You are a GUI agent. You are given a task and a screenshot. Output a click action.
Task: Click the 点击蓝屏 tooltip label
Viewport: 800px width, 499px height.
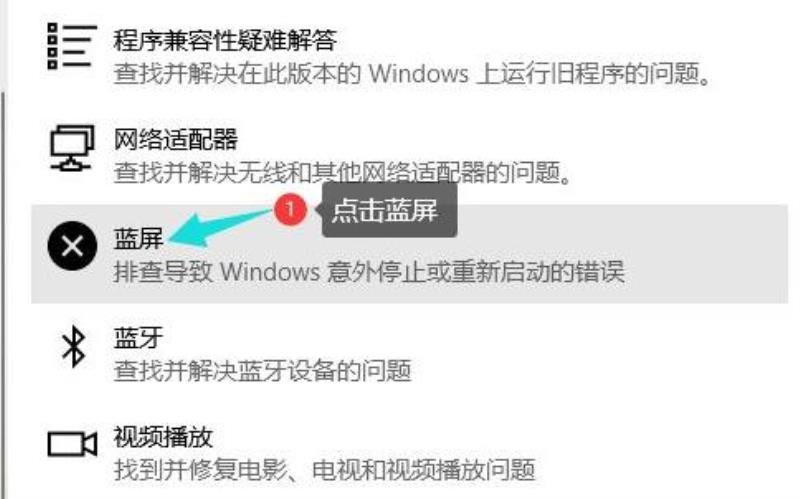386,210
